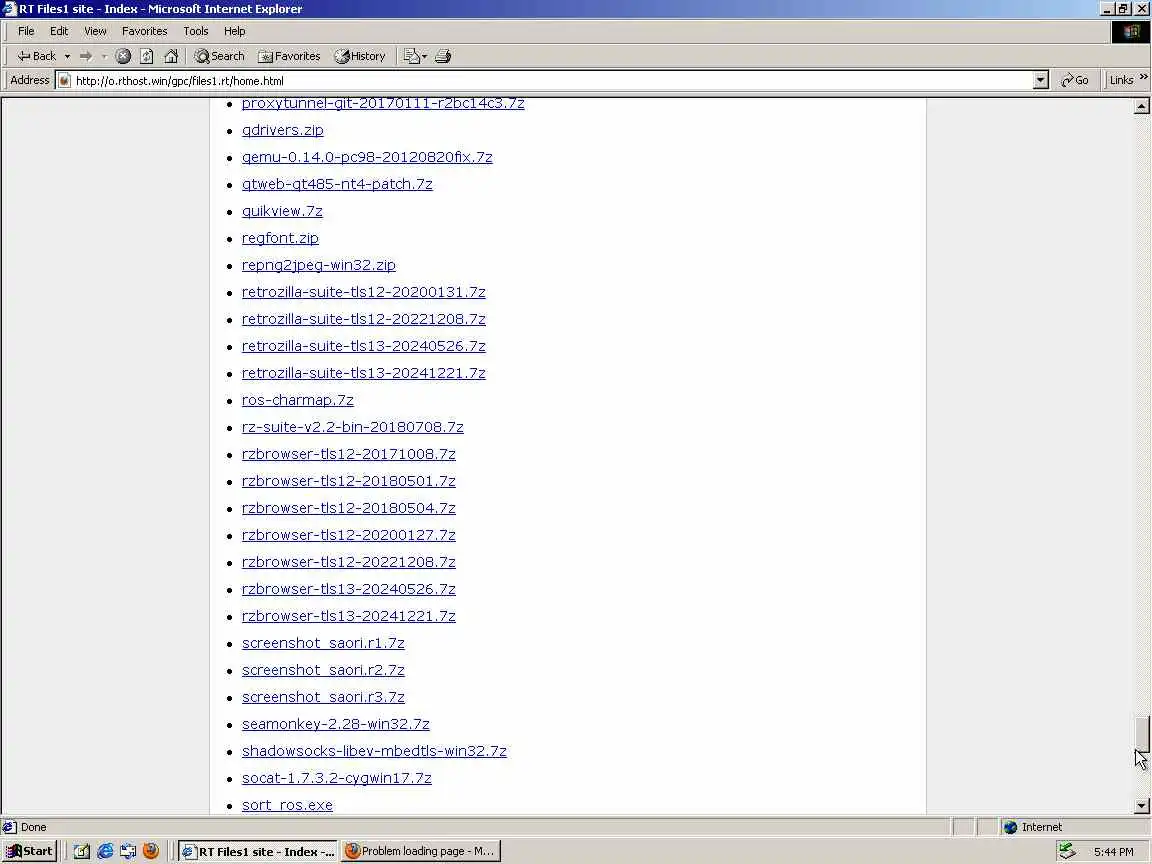The width and height of the screenshot is (1152, 864).
Task: Open the View menu
Action: [95, 31]
